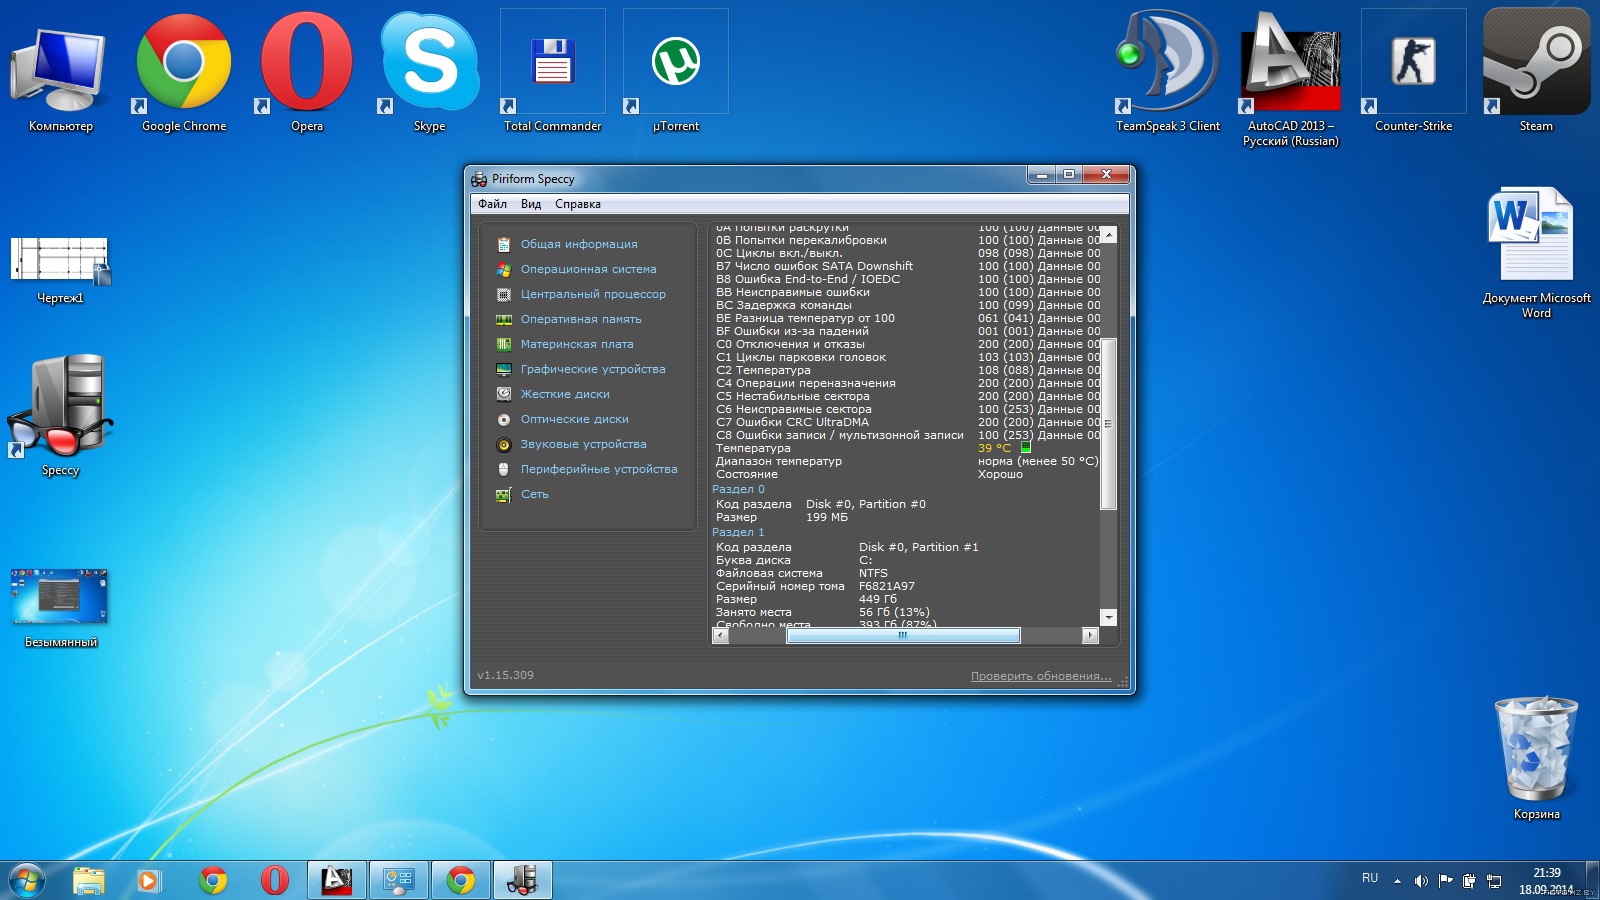Select the Сеть network icon
This screenshot has height=900, width=1600.
click(x=504, y=494)
